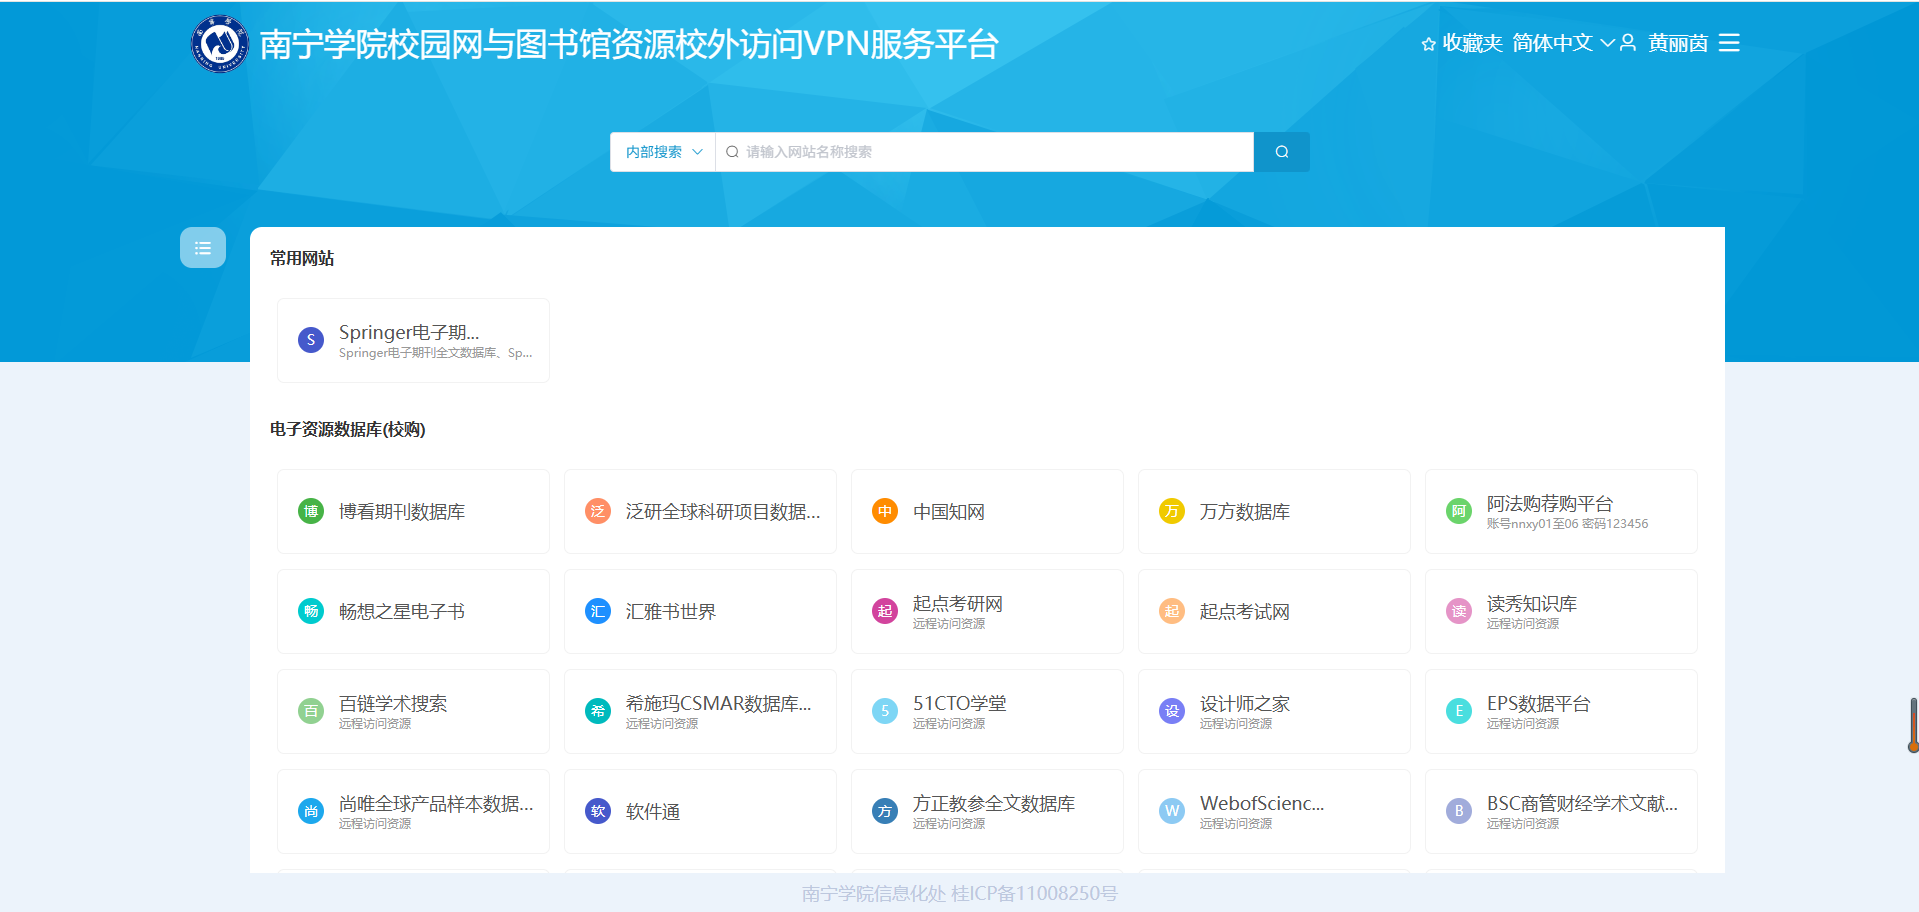Click the 希施玛CSMAR teal icon
The image size is (1919, 912).
[598, 711]
